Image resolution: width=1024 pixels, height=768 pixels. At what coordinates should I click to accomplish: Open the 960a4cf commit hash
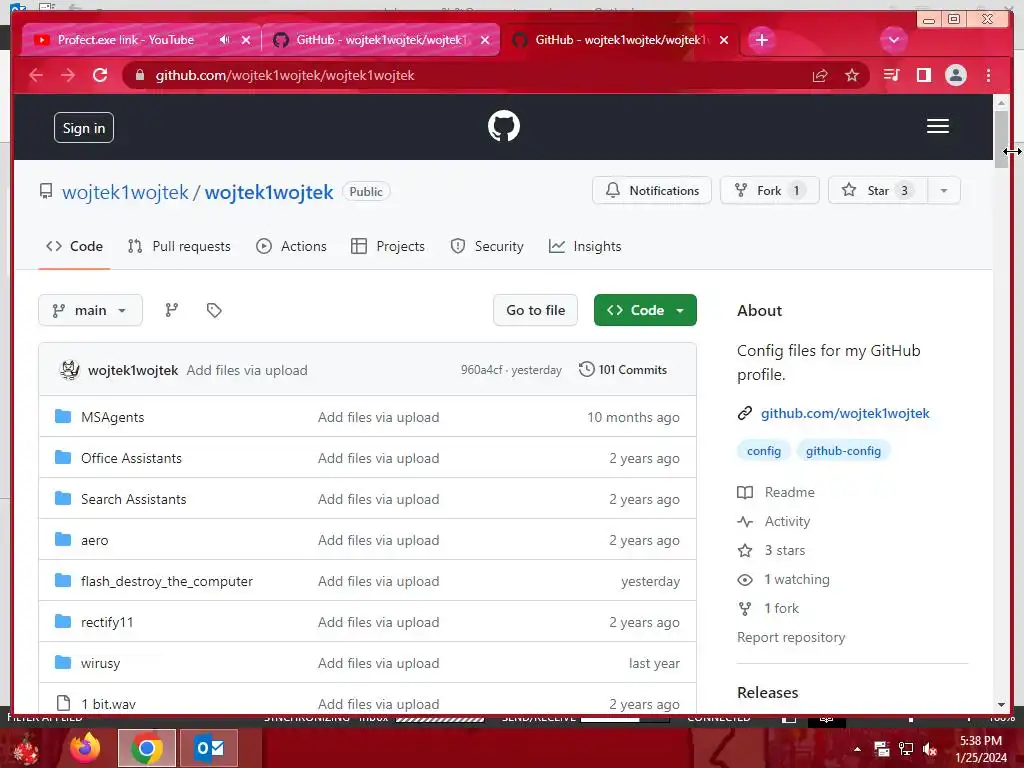pyautogui.click(x=482, y=370)
